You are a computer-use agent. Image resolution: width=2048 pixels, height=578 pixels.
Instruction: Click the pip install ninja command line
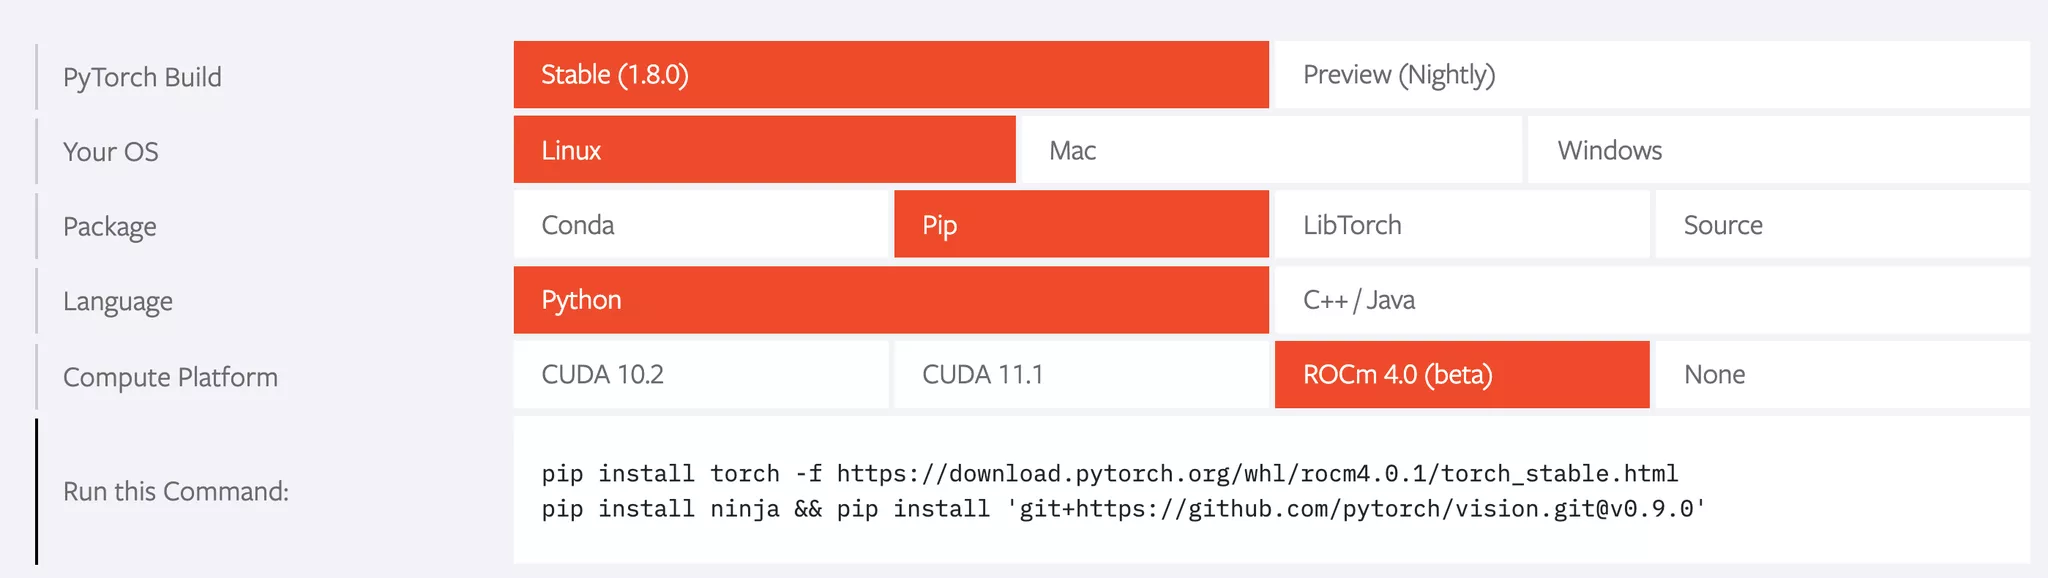point(1124,509)
